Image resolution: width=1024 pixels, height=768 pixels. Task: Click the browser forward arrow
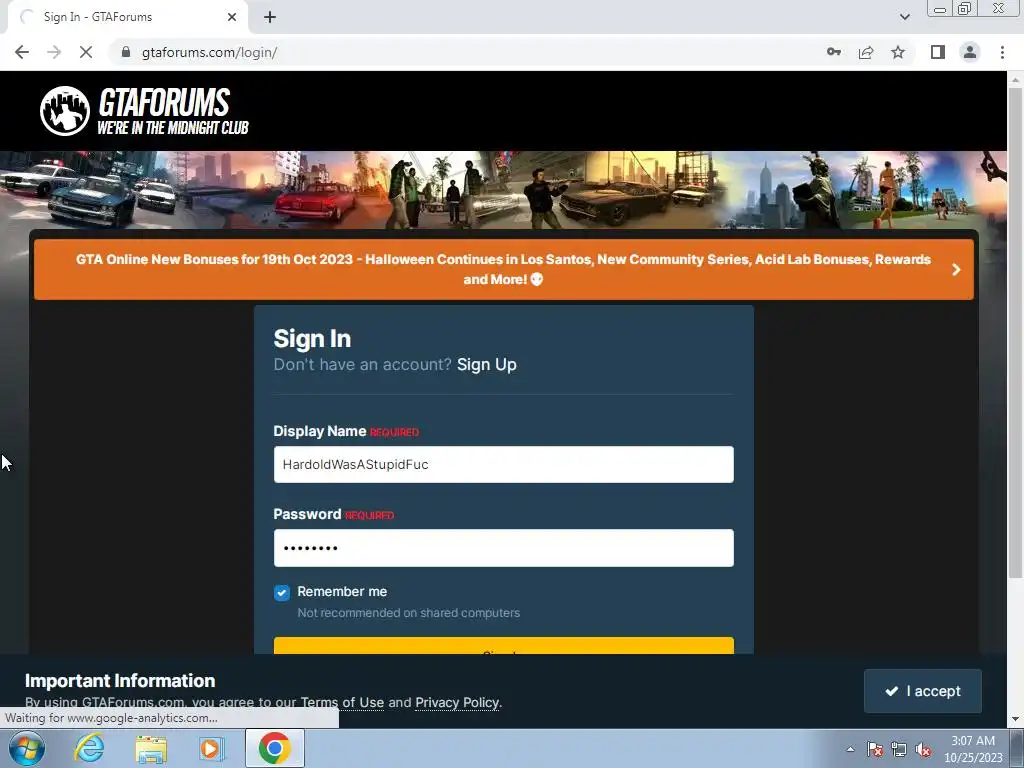tap(54, 52)
